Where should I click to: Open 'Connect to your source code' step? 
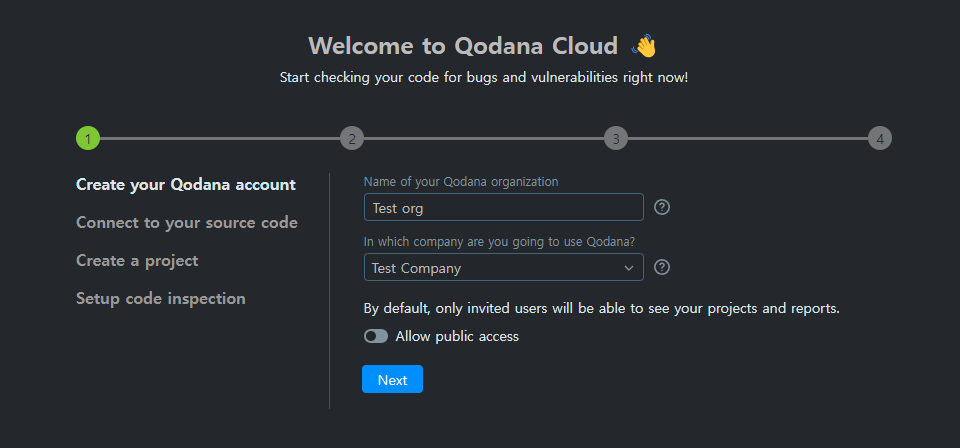click(187, 223)
